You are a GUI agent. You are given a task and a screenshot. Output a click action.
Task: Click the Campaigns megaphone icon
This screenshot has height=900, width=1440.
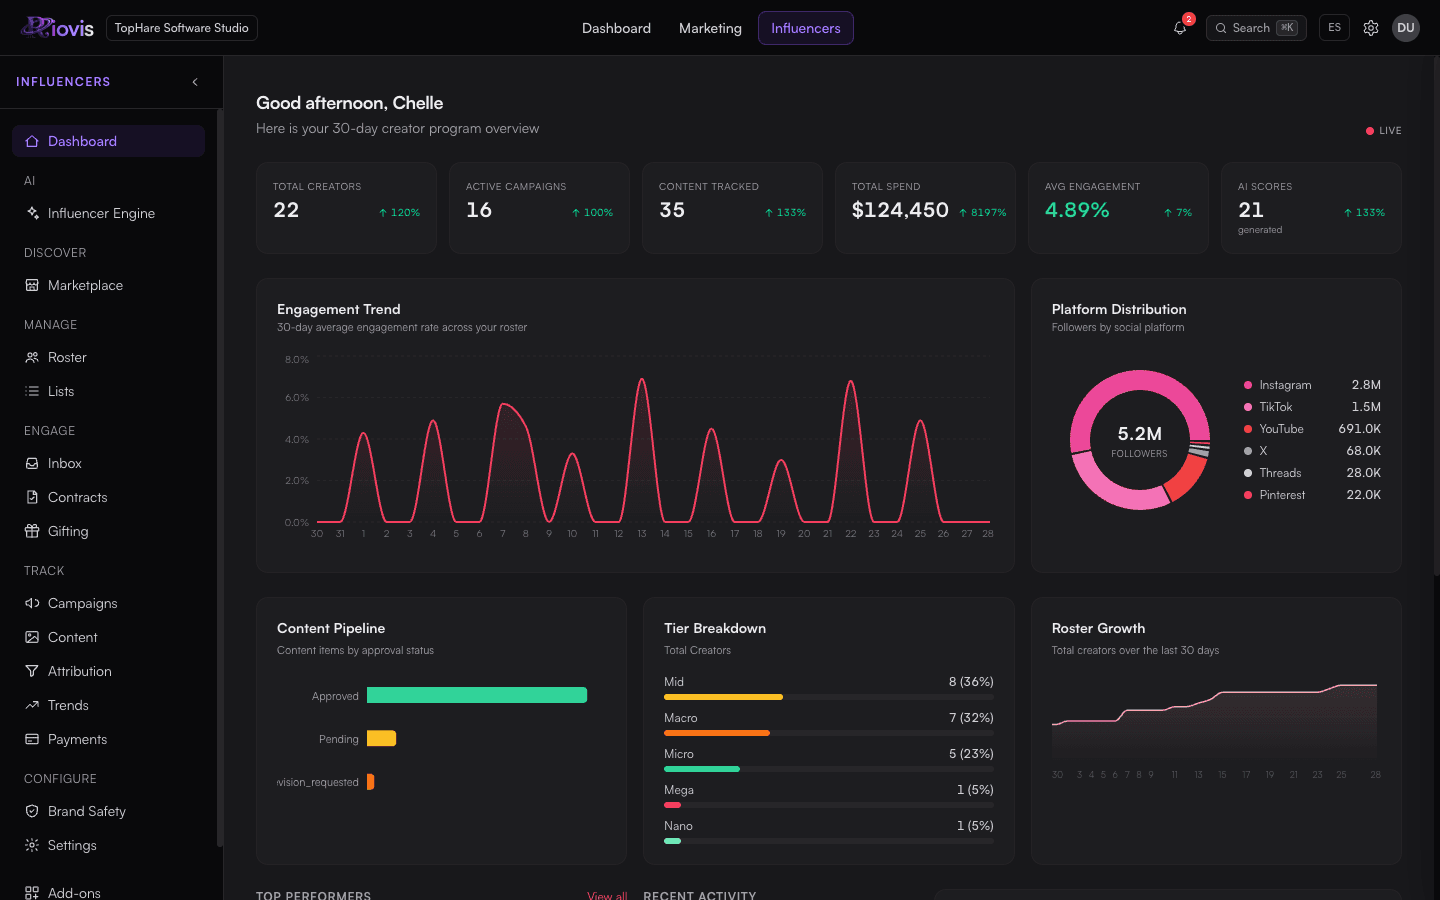point(32,603)
